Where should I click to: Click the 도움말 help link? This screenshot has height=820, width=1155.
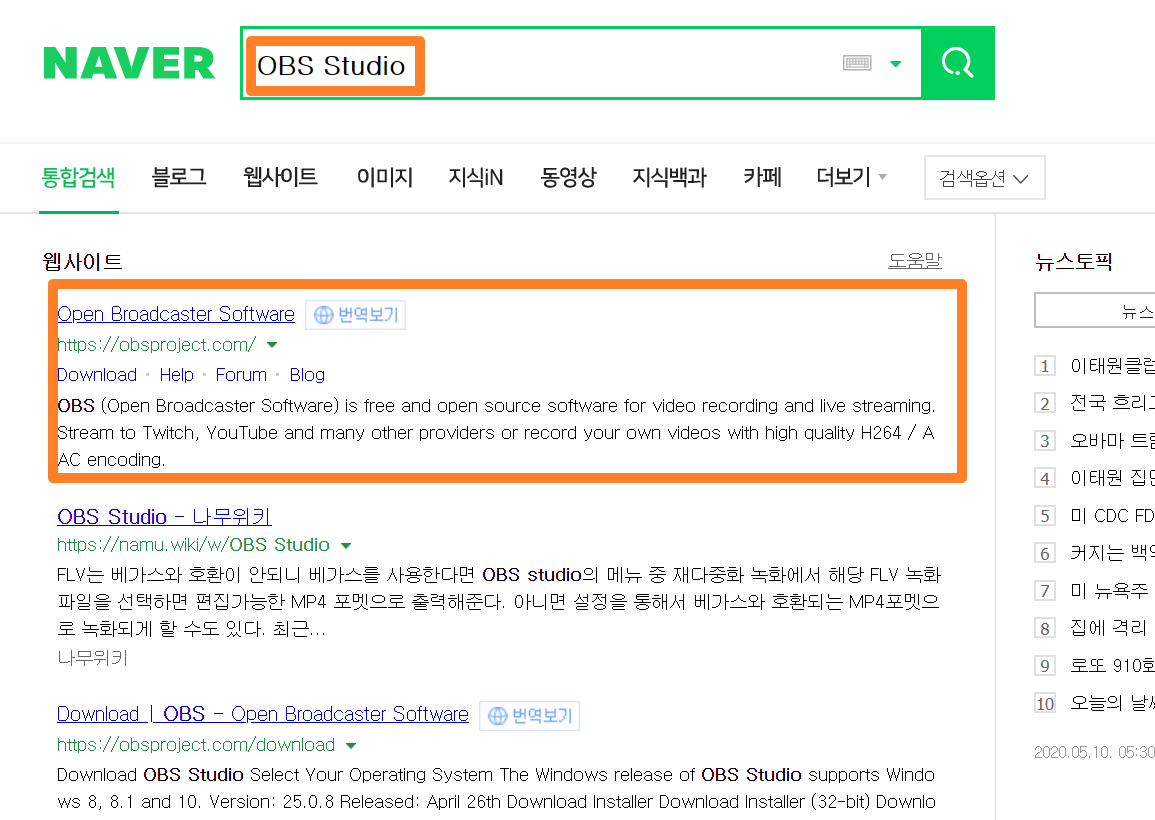pyautogui.click(x=915, y=260)
